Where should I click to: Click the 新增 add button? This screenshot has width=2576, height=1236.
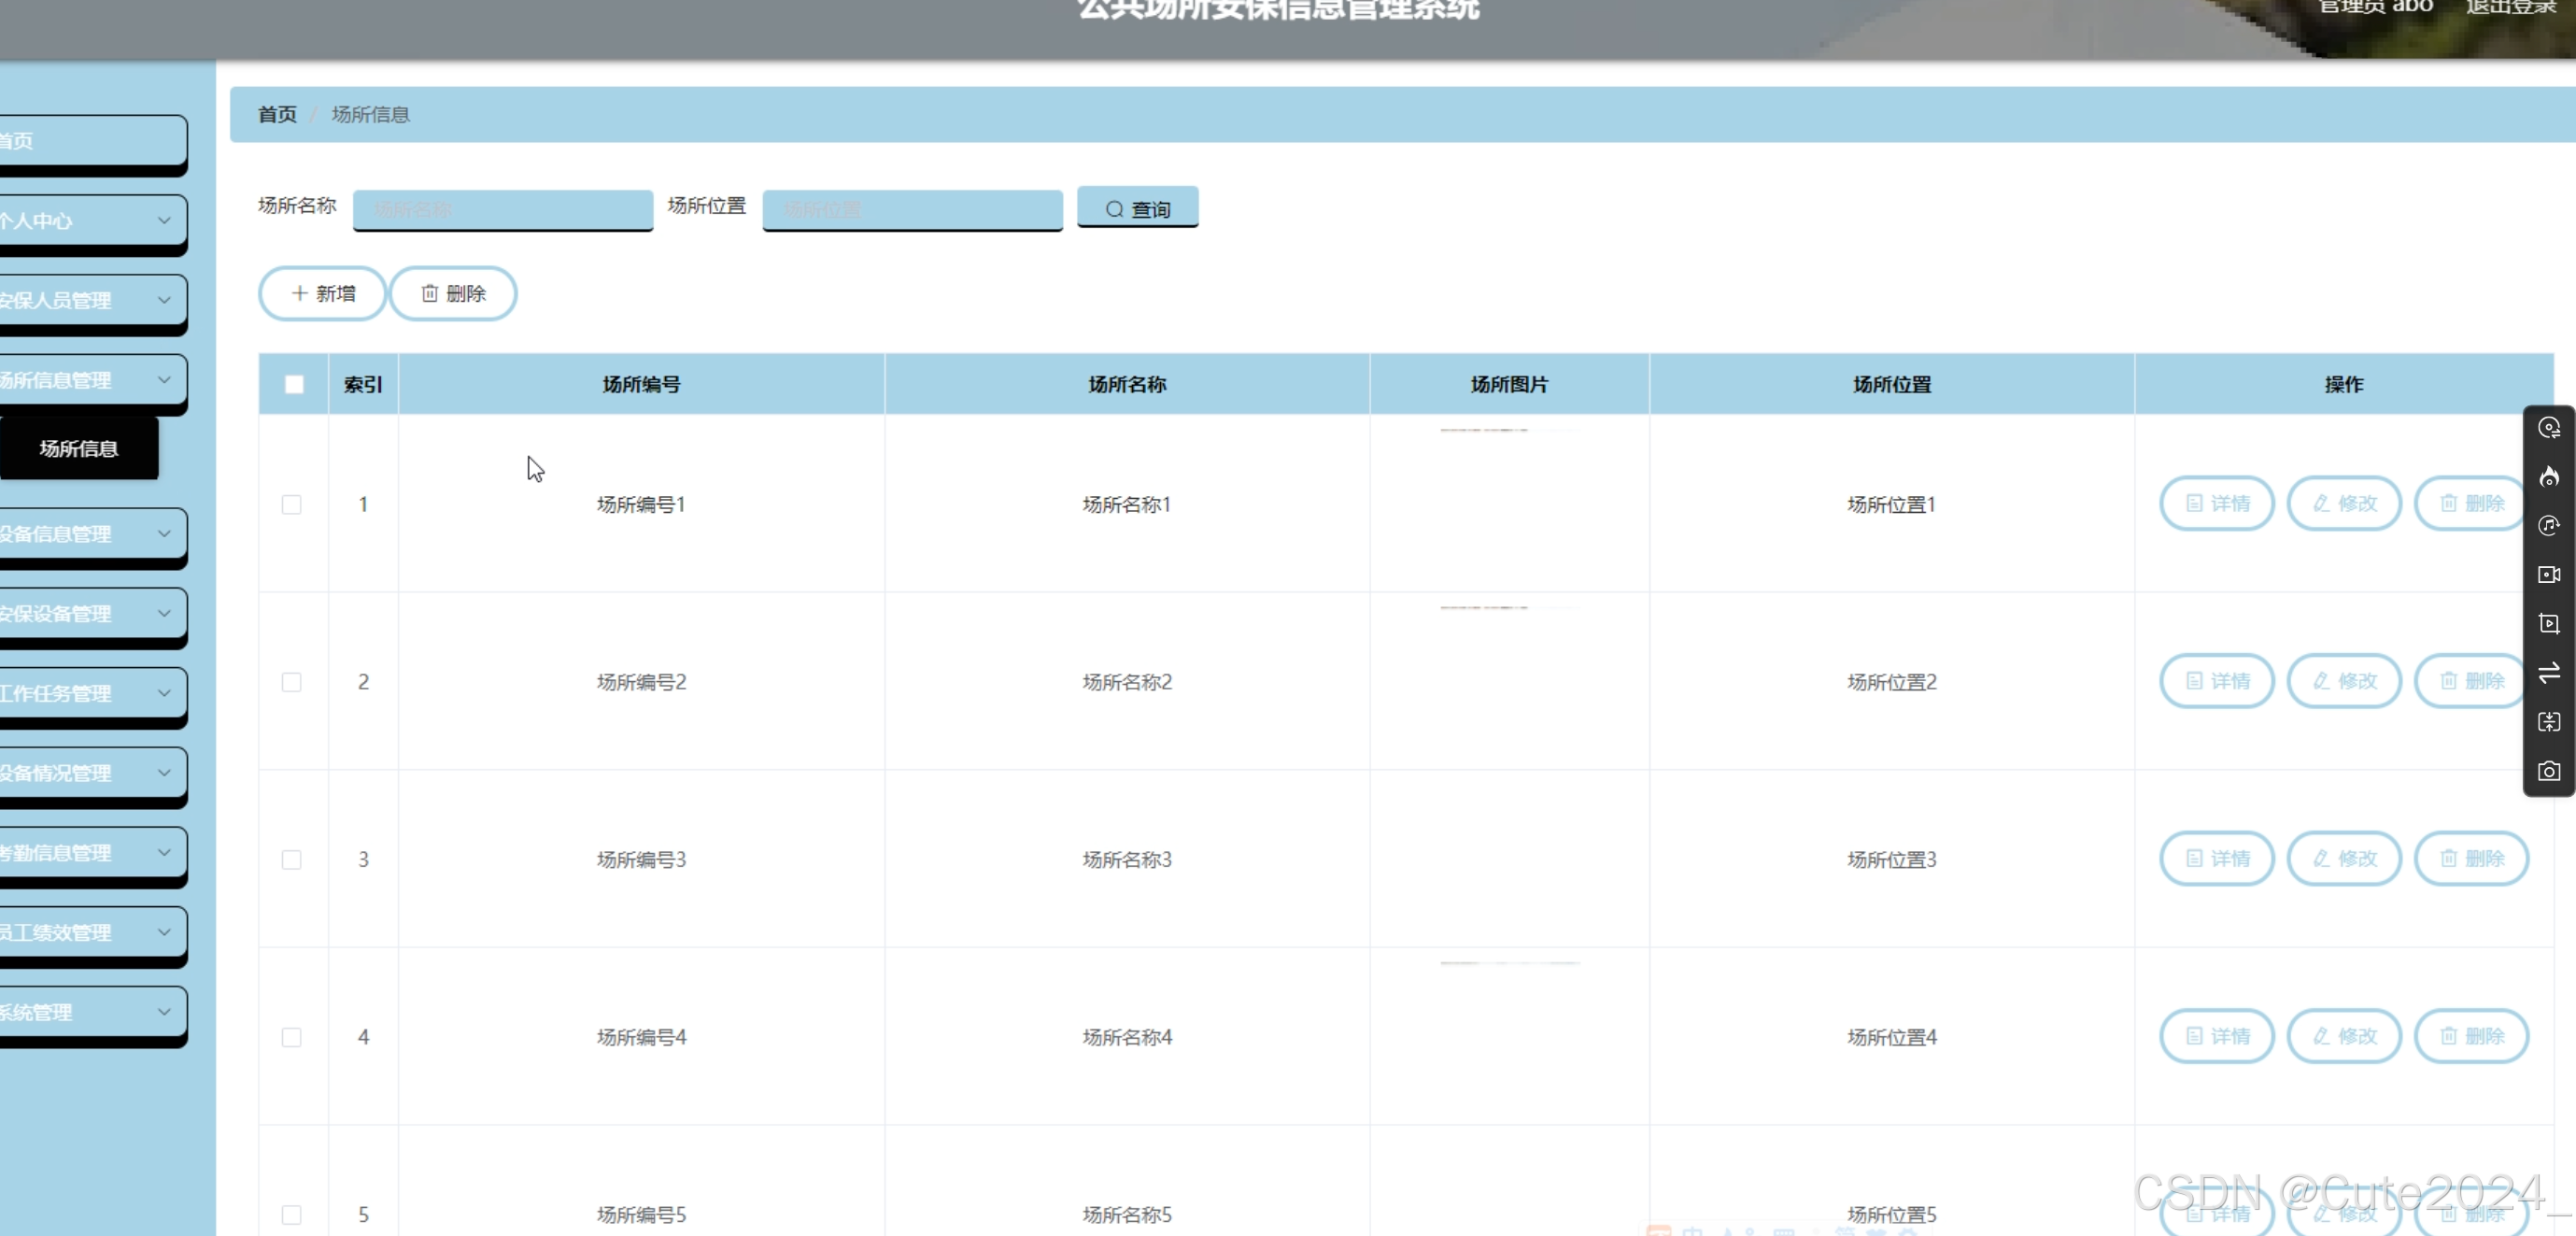pyautogui.click(x=322, y=293)
